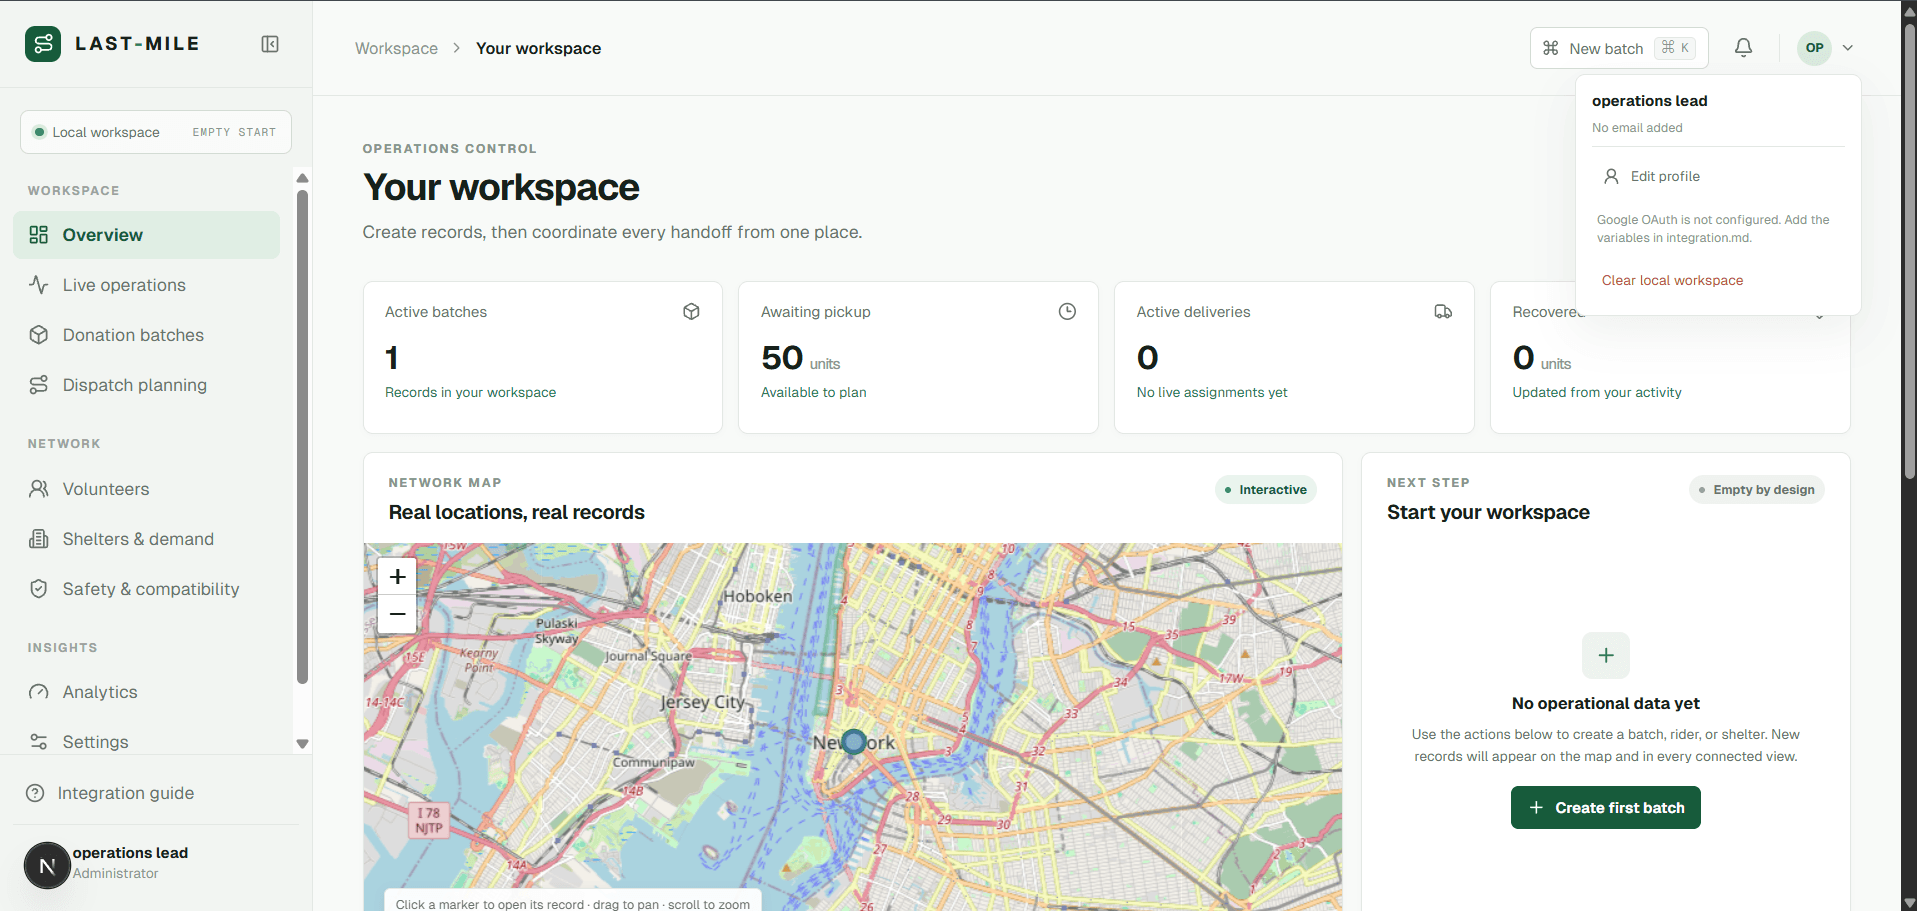The height and width of the screenshot is (911, 1917).
Task: Open Safety & compatibility
Action: coord(147,589)
